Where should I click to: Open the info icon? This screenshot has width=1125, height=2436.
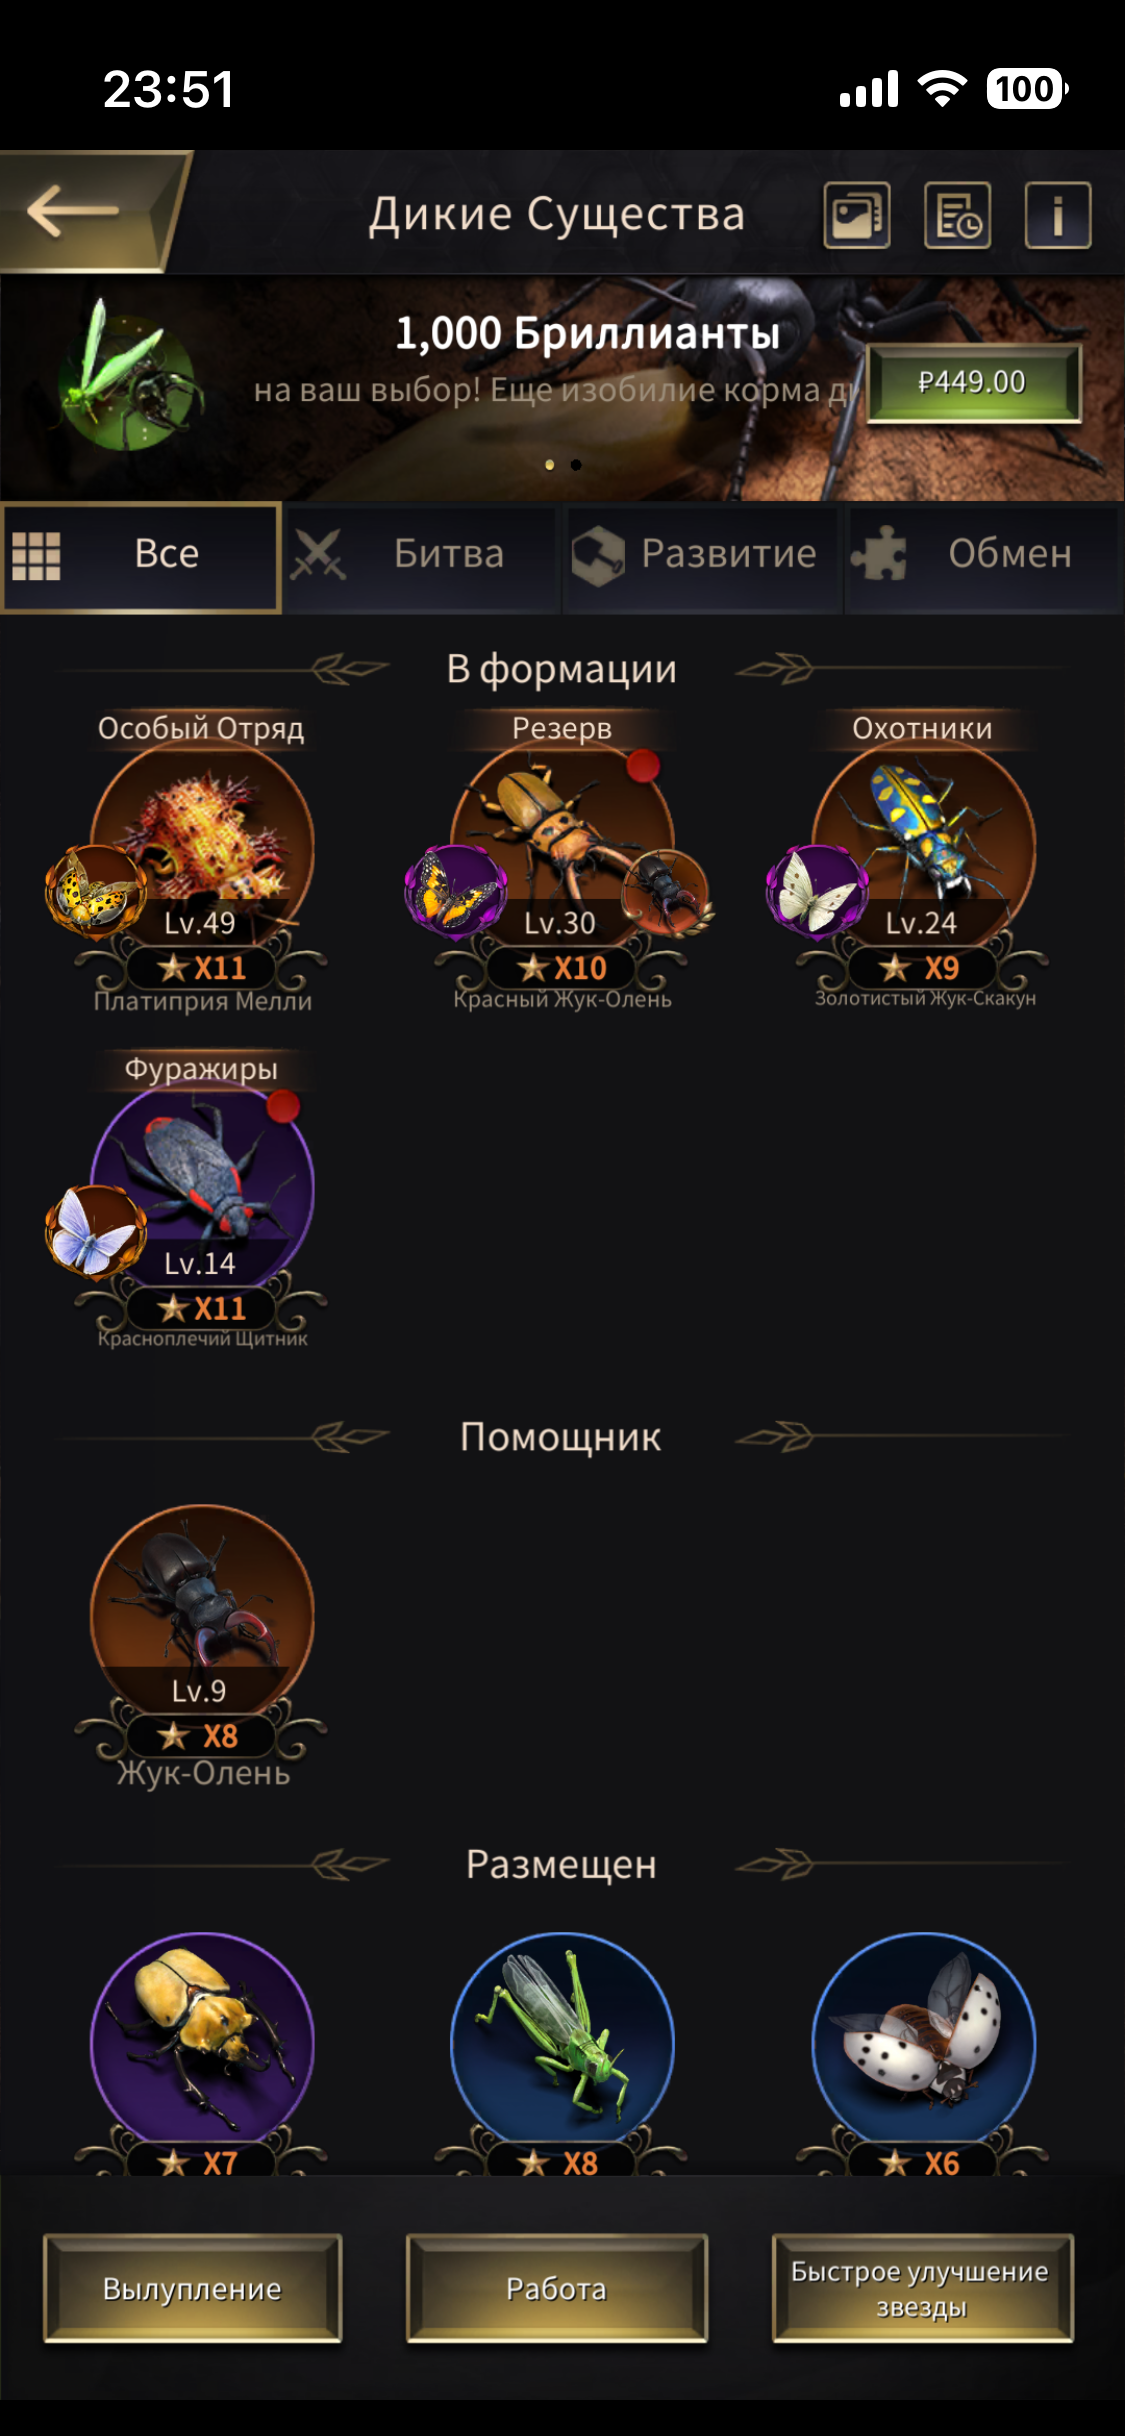pos(1058,215)
